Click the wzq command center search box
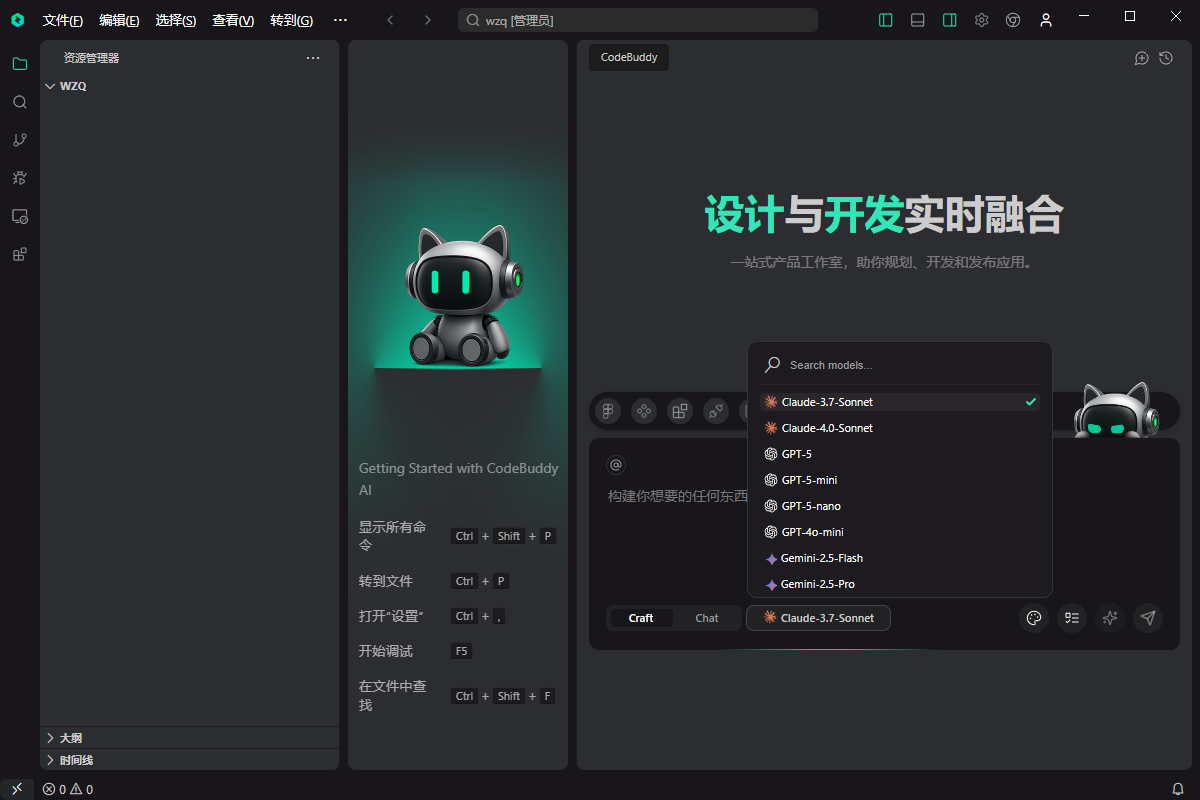The width and height of the screenshot is (1200, 800). point(638,20)
